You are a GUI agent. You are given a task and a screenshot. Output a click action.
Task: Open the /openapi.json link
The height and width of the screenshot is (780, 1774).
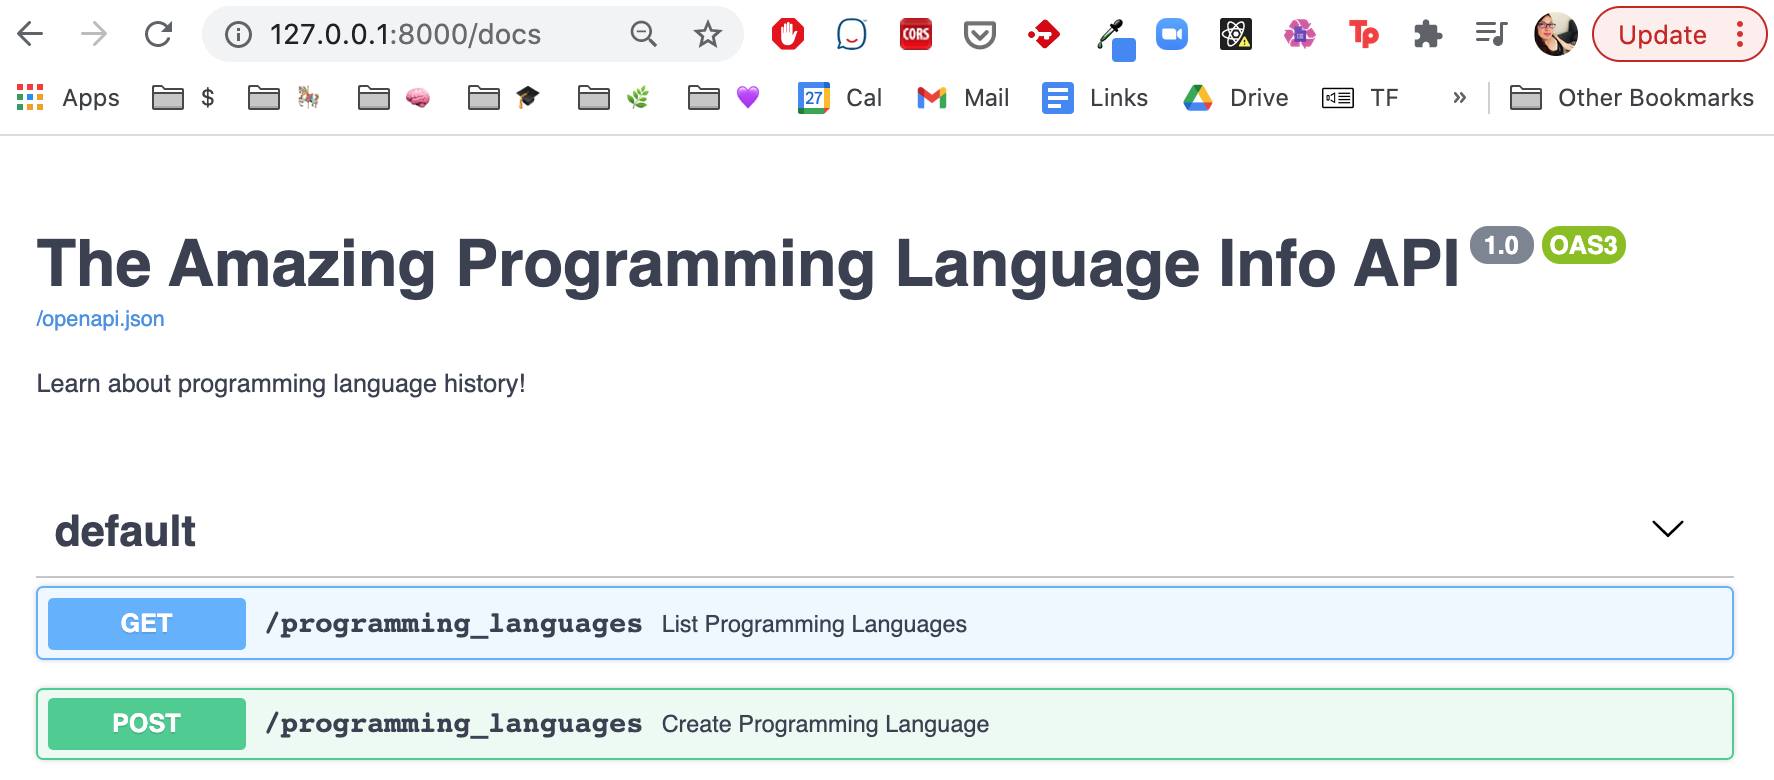click(x=100, y=319)
